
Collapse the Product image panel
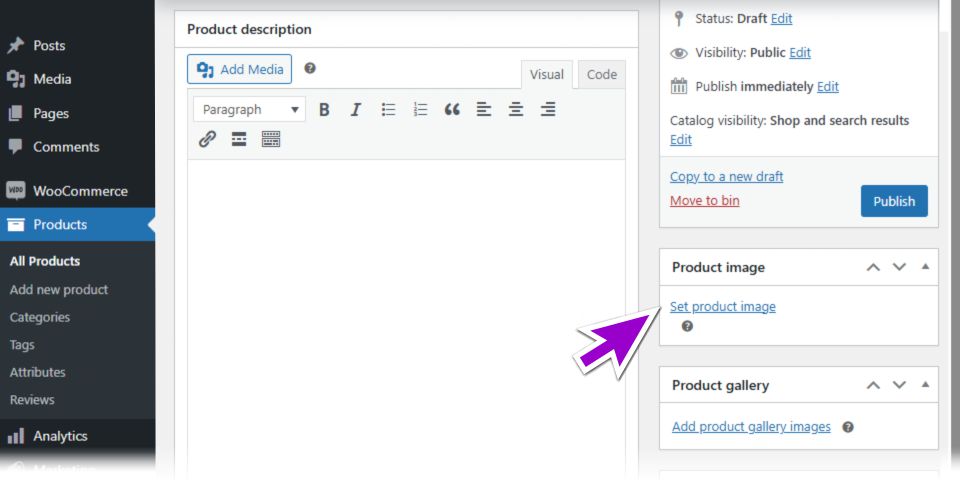coord(925,266)
